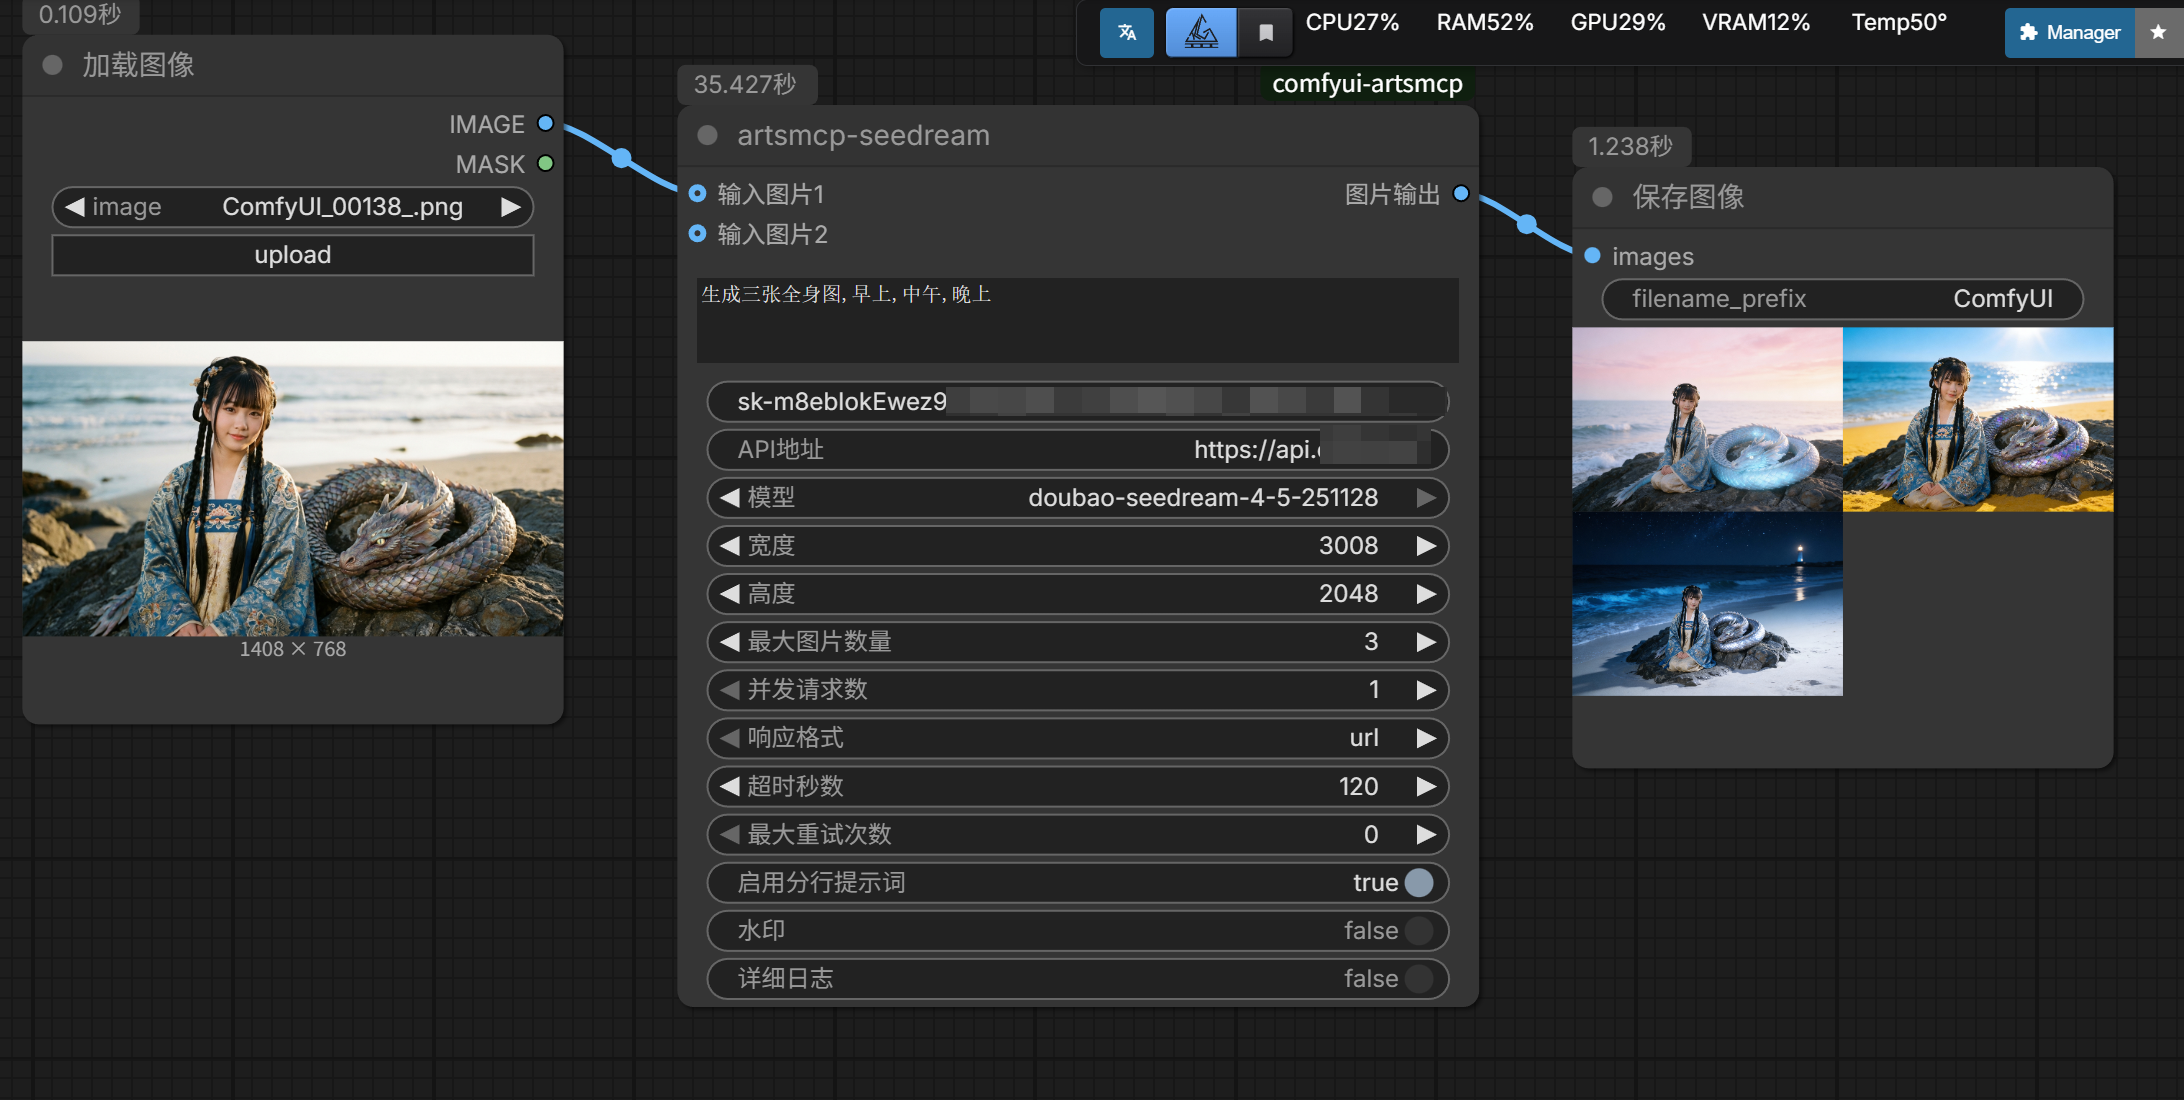The width and height of the screenshot is (2184, 1100).
Task: Click the prompt text area
Action: point(1077,320)
